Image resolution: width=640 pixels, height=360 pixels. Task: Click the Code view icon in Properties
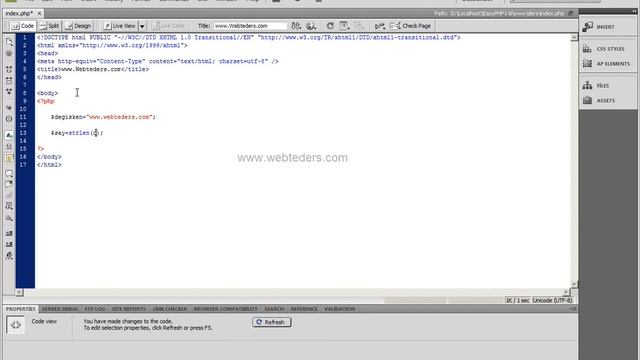click(x=16, y=325)
